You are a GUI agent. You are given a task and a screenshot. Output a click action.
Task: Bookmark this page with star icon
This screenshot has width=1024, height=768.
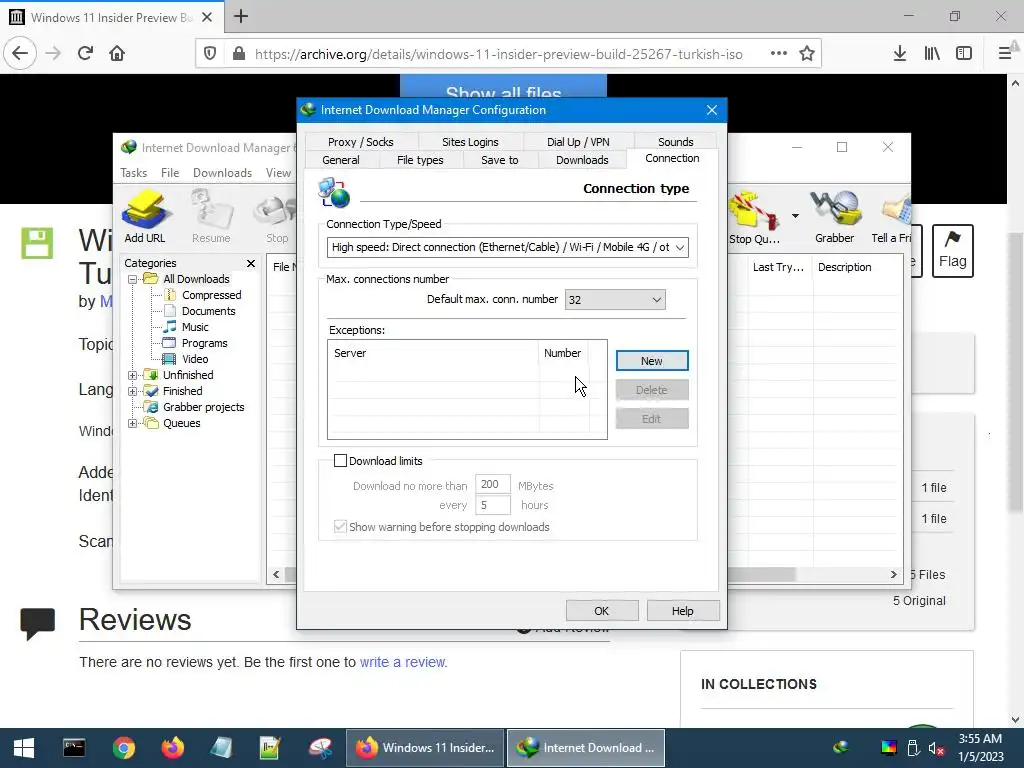click(807, 54)
